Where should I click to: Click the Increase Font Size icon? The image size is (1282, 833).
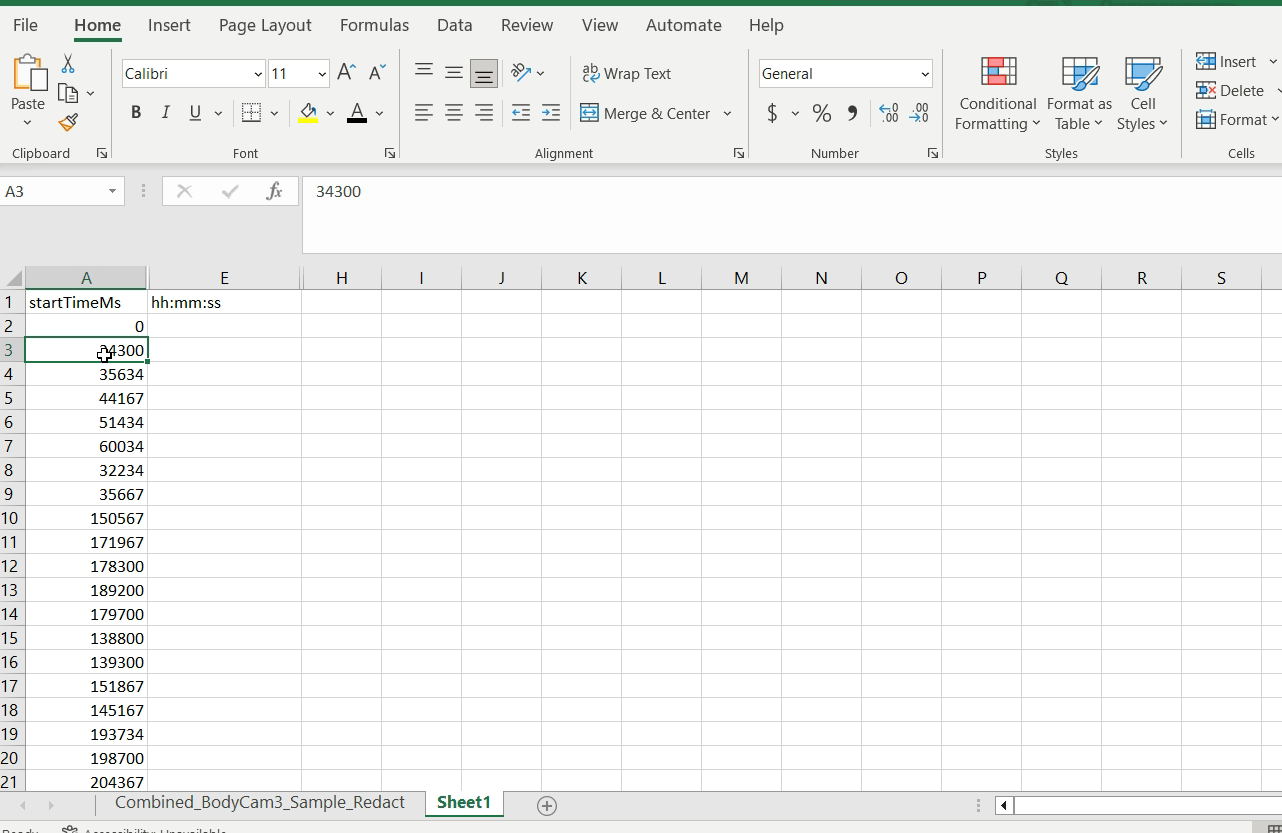click(x=346, y=73)
